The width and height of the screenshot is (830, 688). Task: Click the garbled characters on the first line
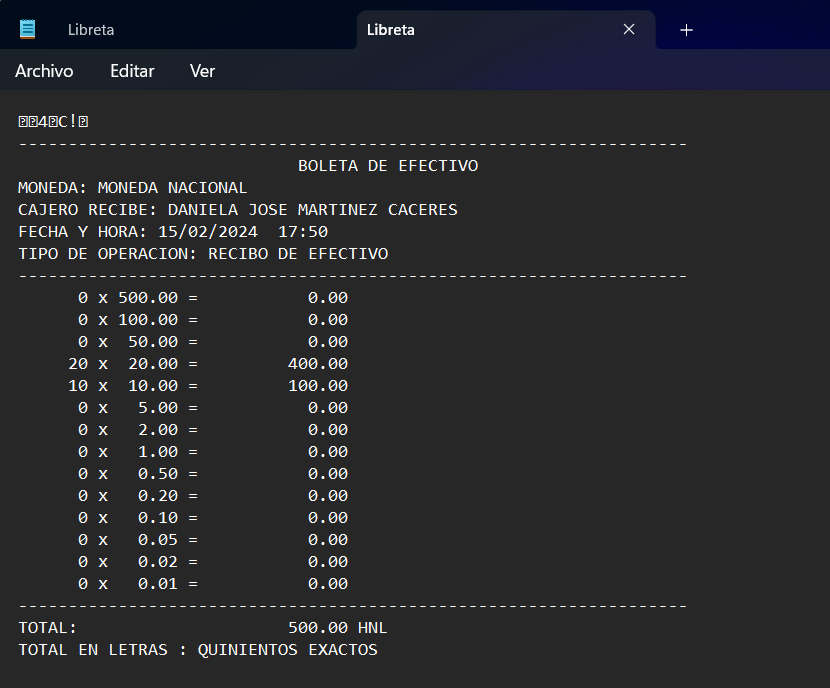click(x=54, y=122)
